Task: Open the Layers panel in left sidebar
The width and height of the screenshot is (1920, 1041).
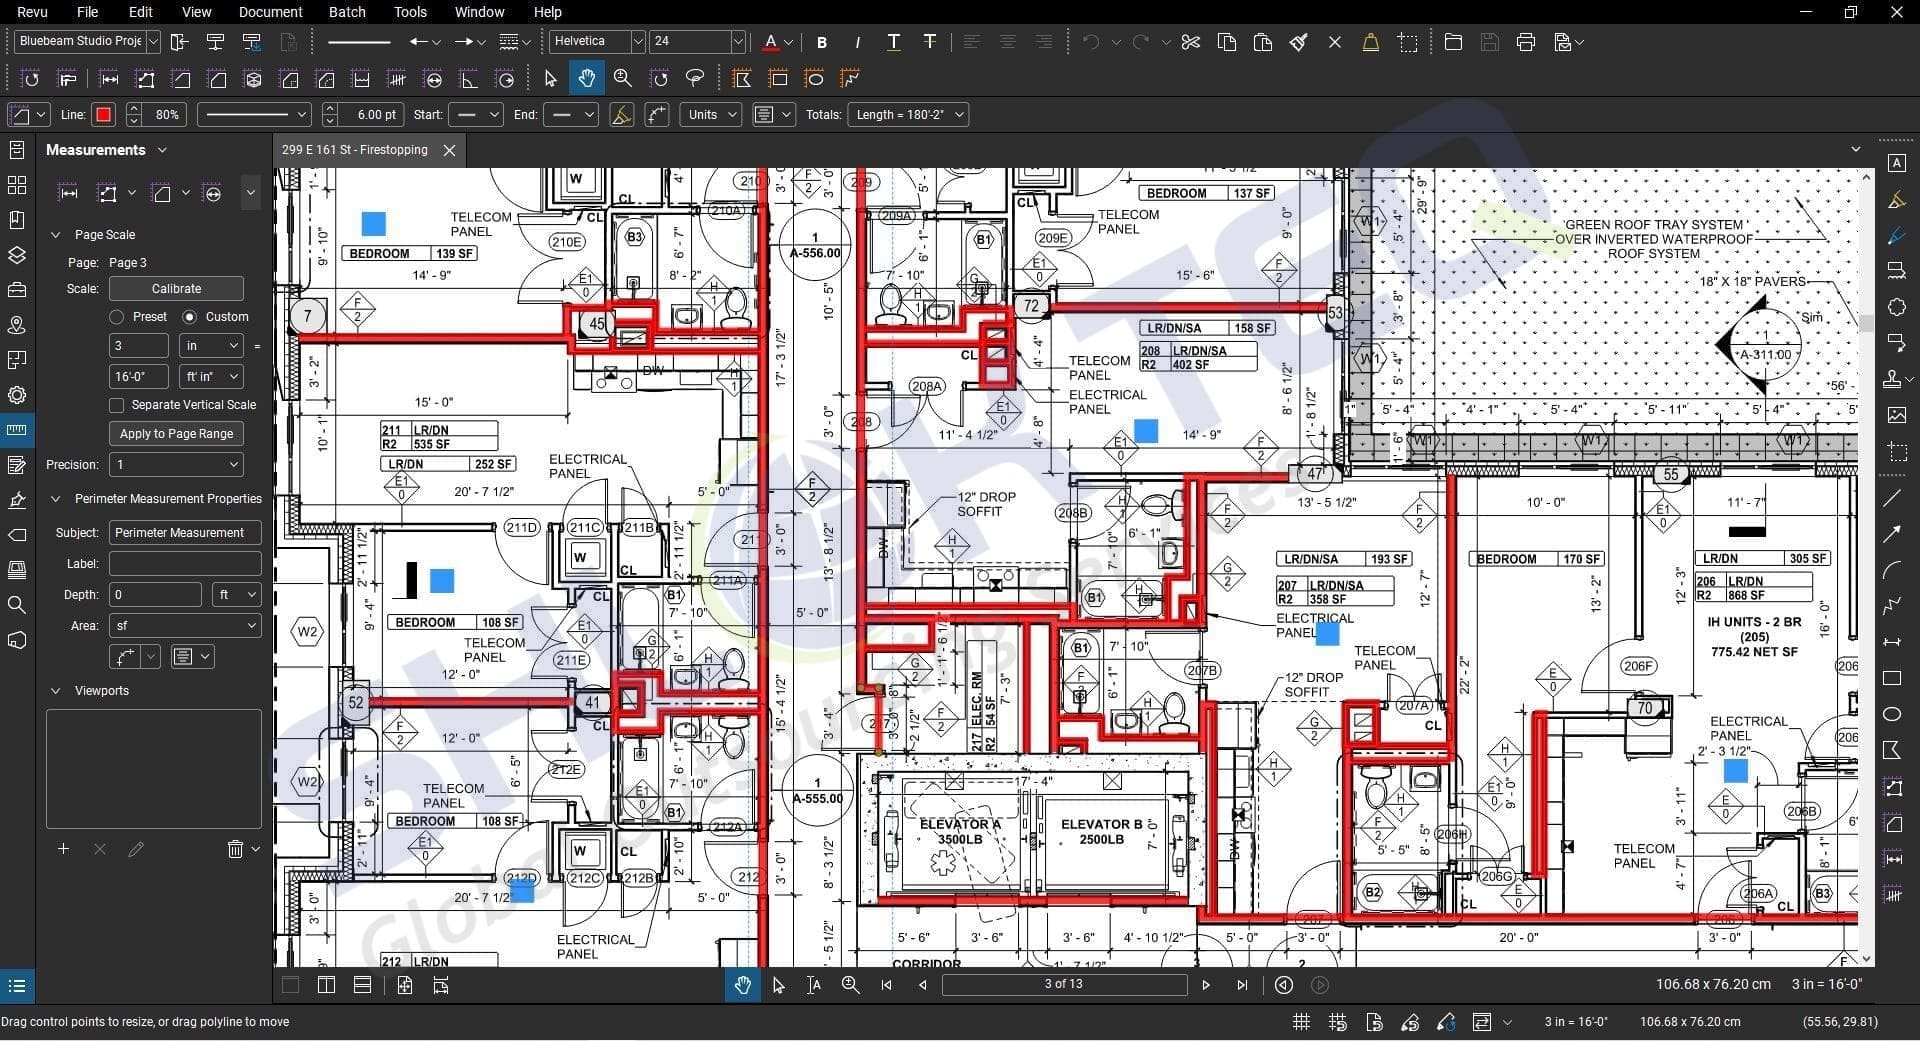Action: (x=16, y=255)
